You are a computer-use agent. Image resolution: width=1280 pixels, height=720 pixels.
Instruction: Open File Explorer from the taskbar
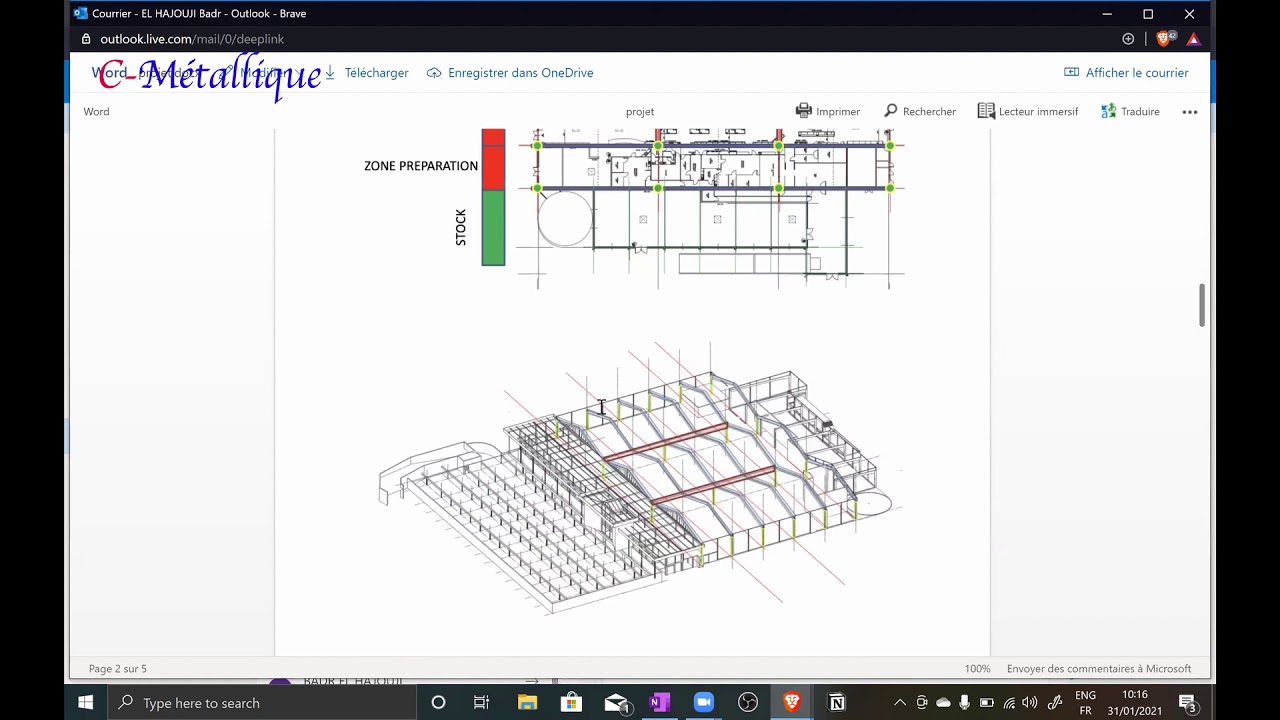click(527, 703)
